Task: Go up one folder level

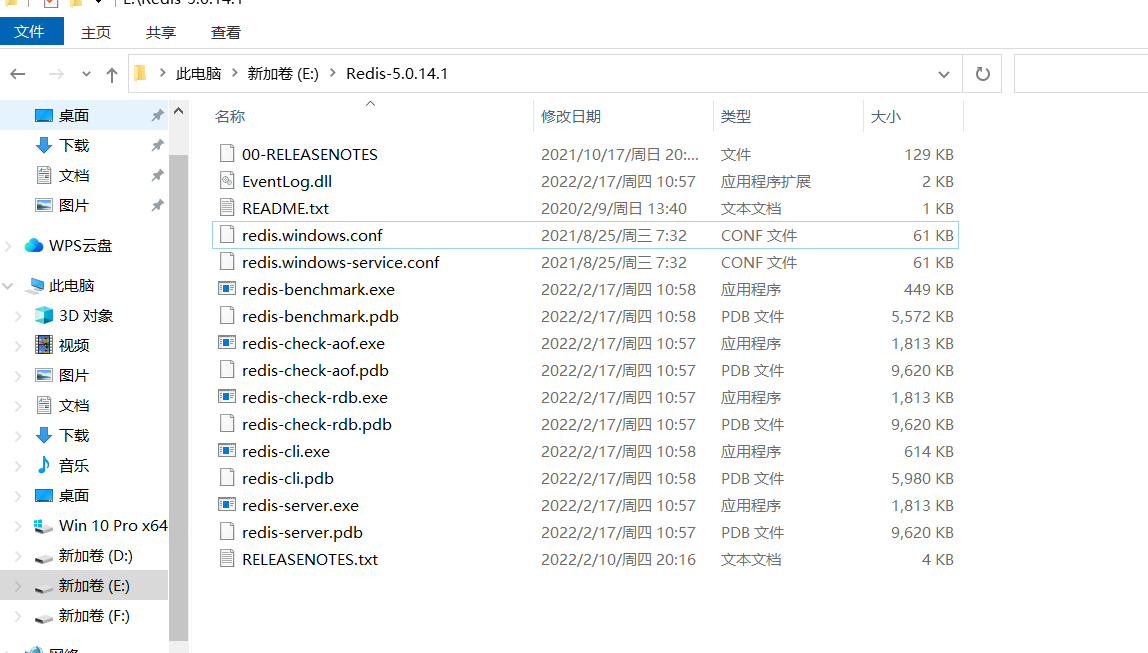Action: 111,74
